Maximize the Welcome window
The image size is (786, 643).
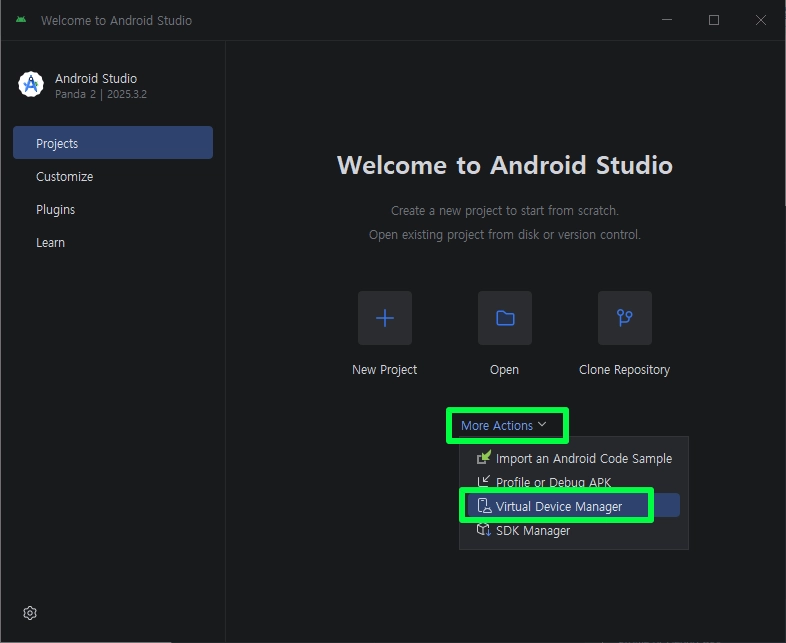click(x=714, y=20)
